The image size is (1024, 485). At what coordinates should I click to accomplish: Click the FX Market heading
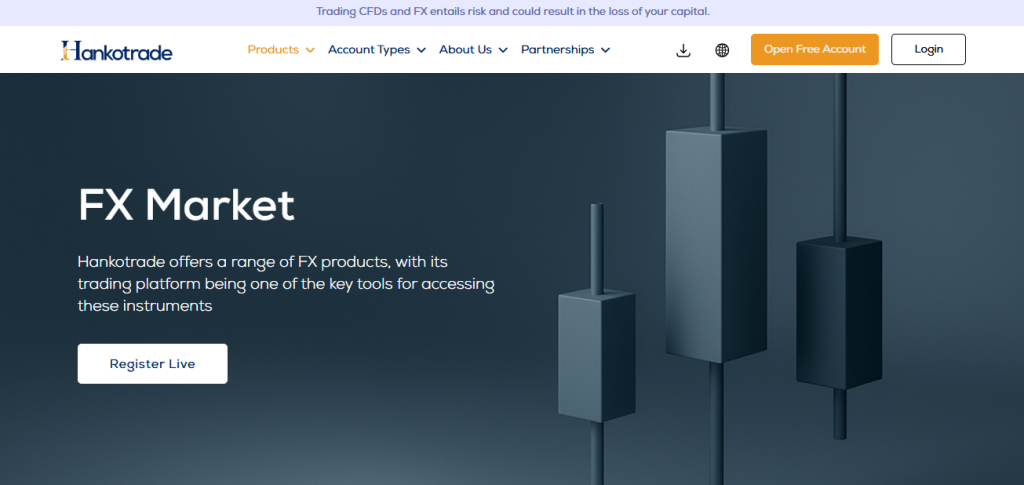pyautogui.click(x=186, y=205)
